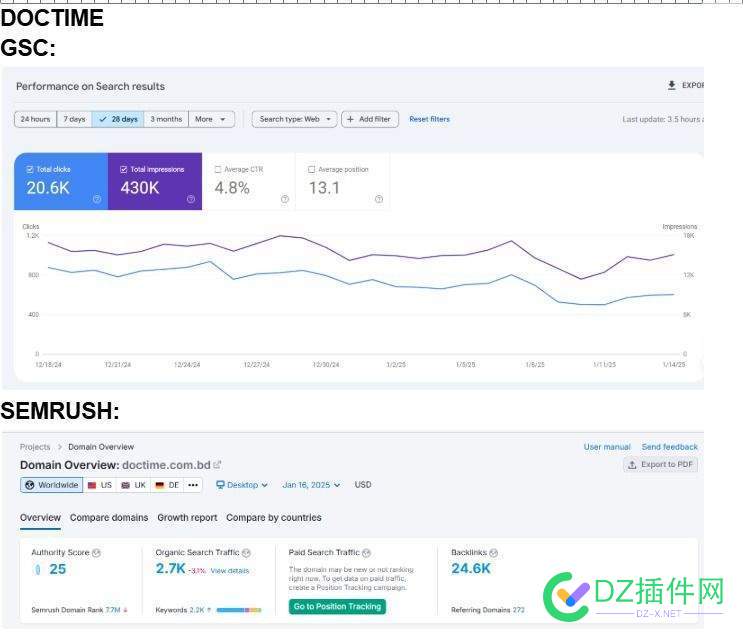Viewport: 743px width, 637px height.
Task: Click the Add filter button
Action: [x=370, y=119]
